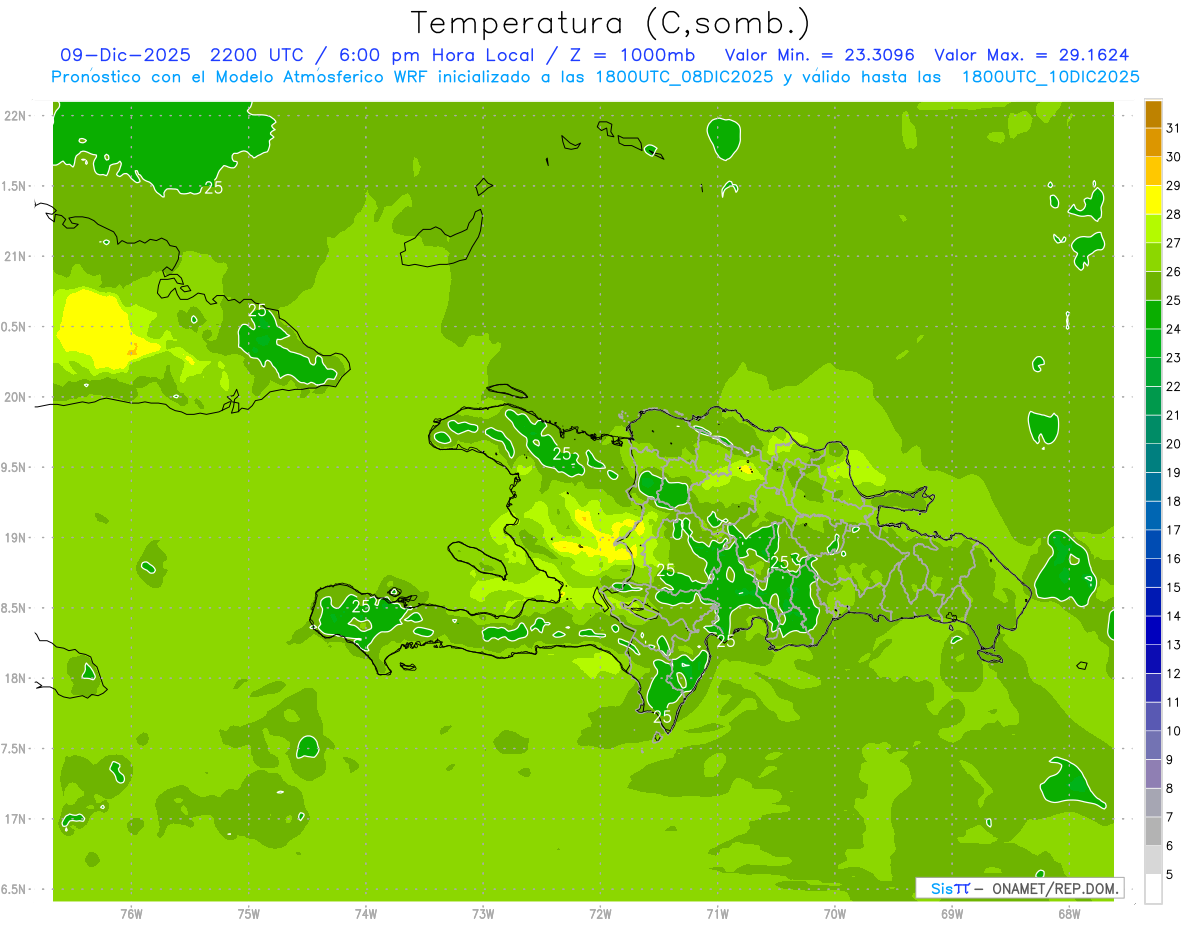
Task: Pick the dark blue swatch between 13 and 14
Action: (x=1153, y=630)
